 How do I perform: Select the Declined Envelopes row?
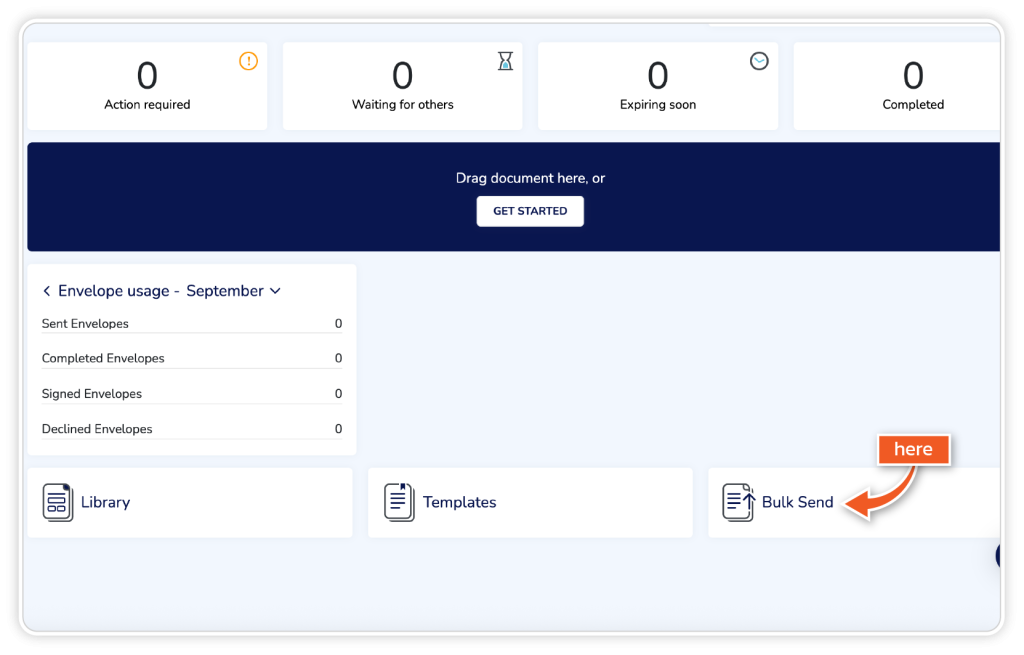coord(191,429)
